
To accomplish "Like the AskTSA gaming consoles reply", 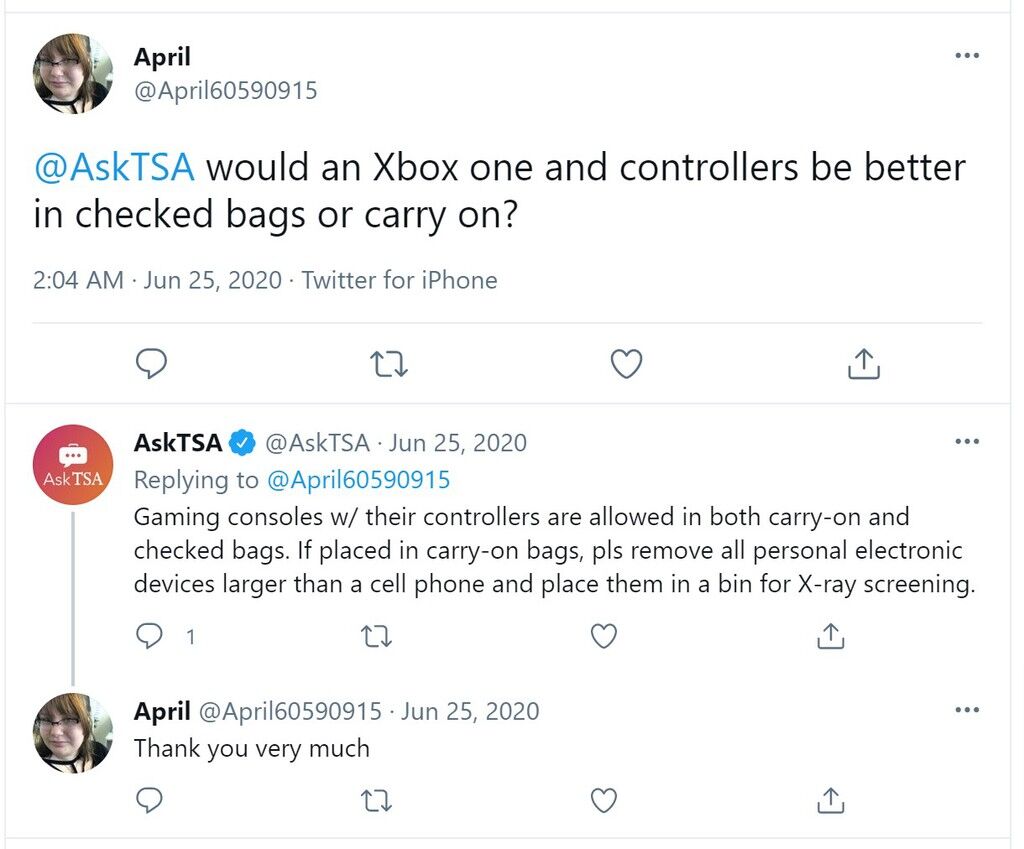I will click(603, 636).
